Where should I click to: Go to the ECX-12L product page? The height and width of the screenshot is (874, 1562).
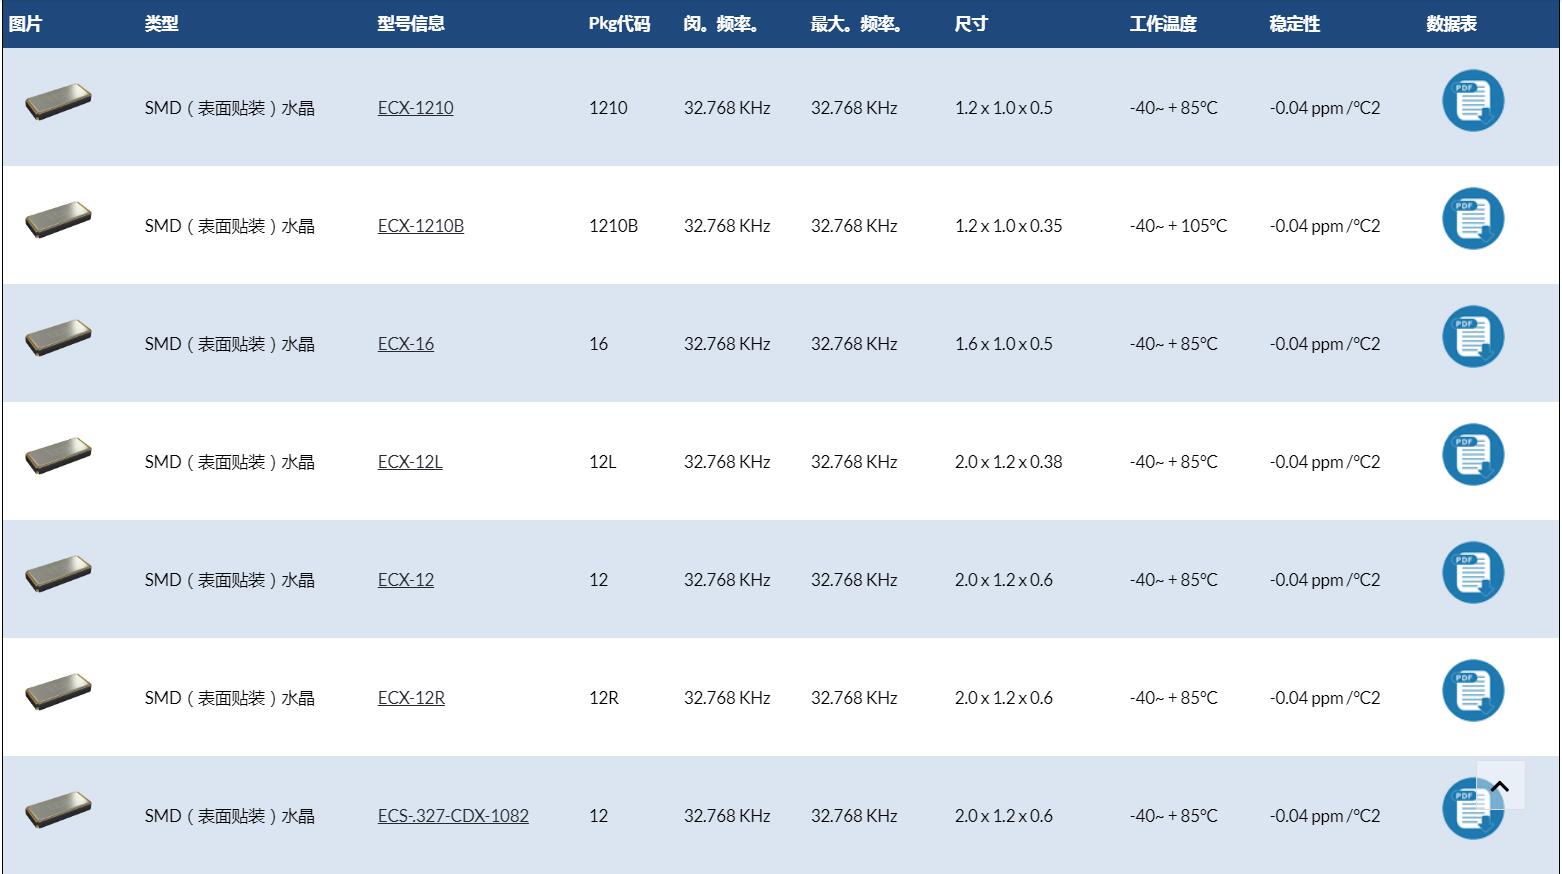409,462
